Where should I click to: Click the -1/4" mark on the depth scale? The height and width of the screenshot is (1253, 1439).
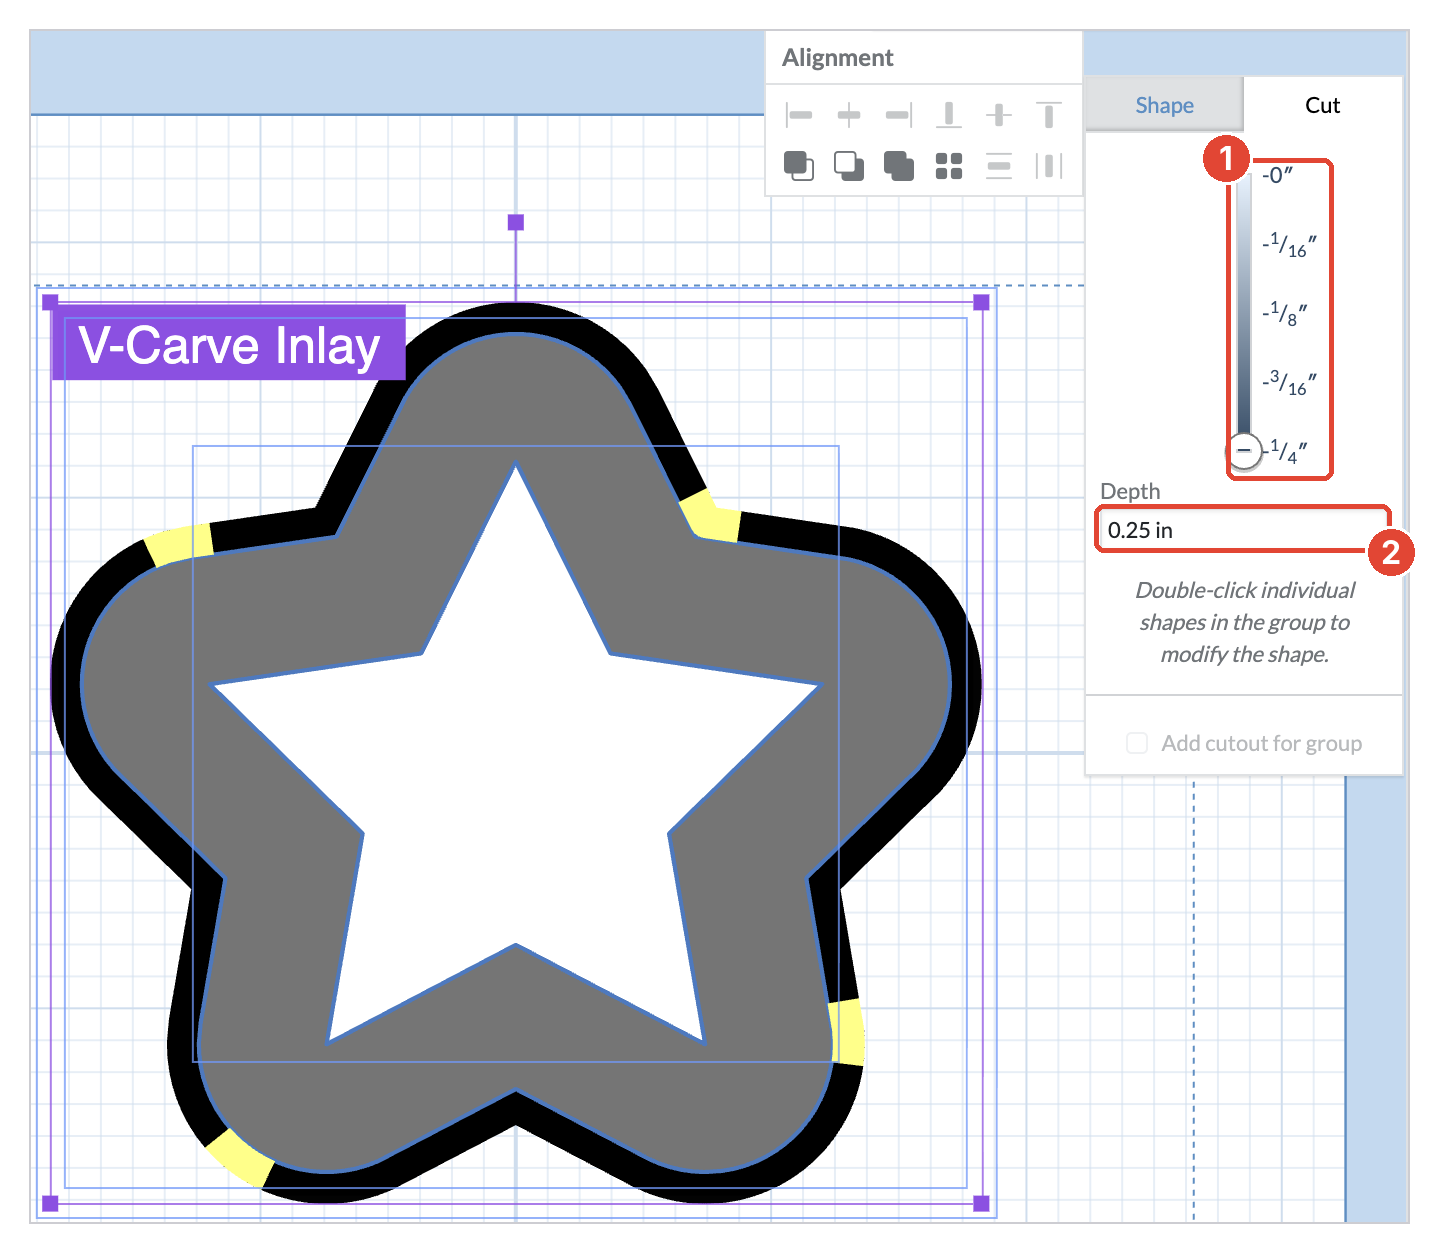pyautogui.click(x=1285, y=451)
